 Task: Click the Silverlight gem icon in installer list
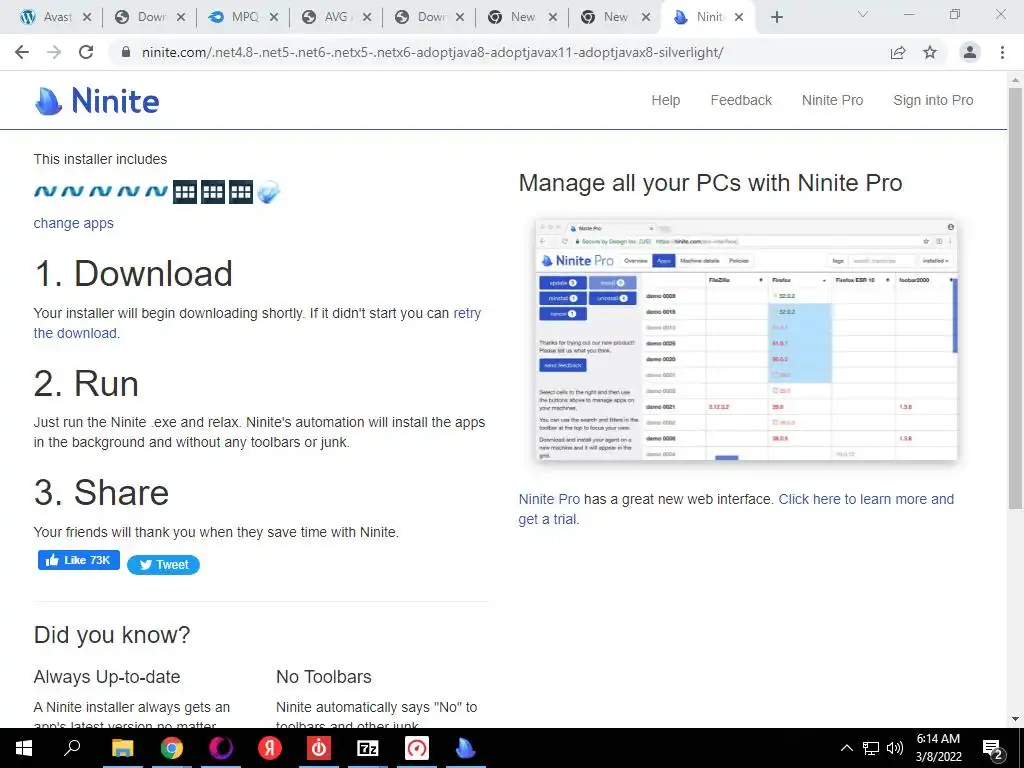tap(268, 192)
